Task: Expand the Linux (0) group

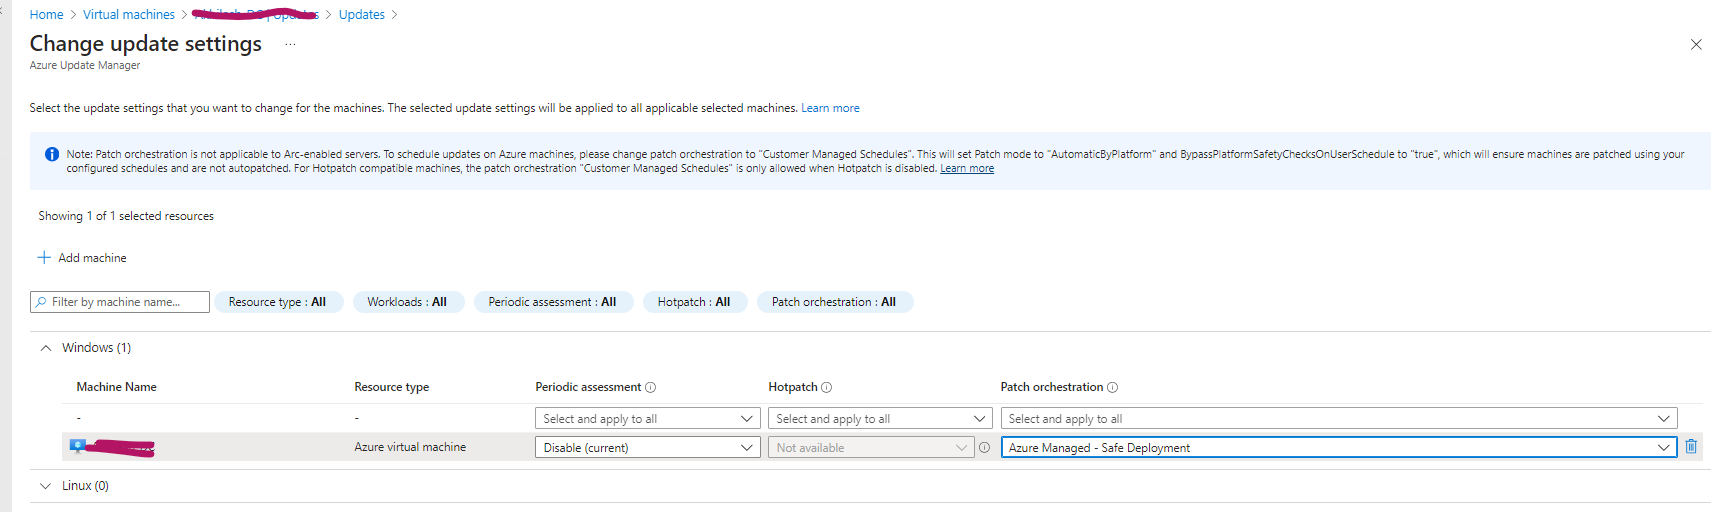Action: 46,486
